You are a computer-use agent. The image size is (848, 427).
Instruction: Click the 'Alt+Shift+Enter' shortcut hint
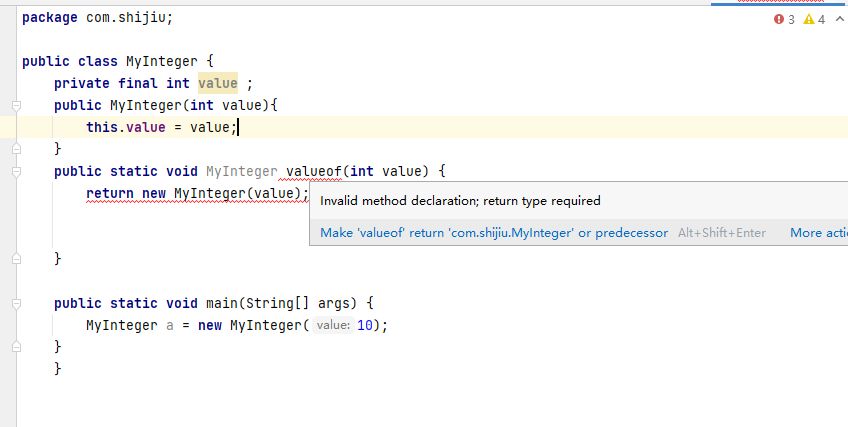[721, 233]
